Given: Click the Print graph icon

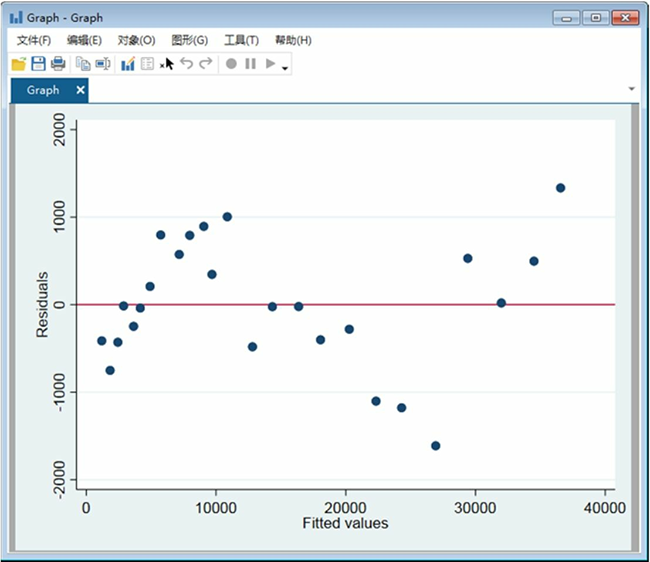Looking at the screenshot, I should click(x=58, y=64).
